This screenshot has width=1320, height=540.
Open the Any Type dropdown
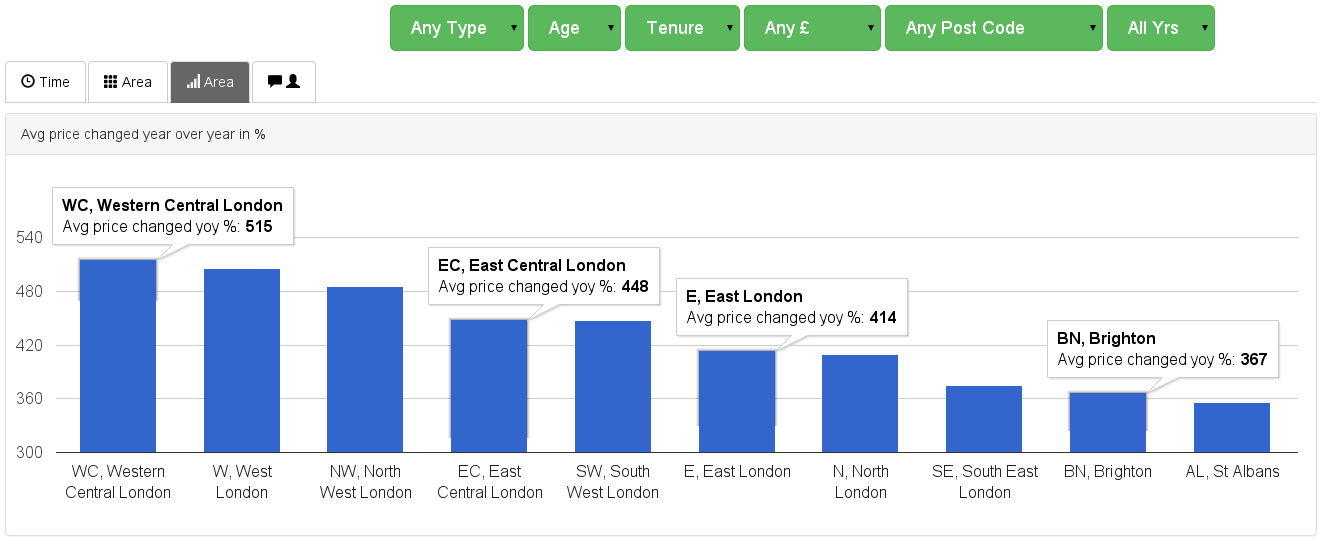tap(457, 28)
